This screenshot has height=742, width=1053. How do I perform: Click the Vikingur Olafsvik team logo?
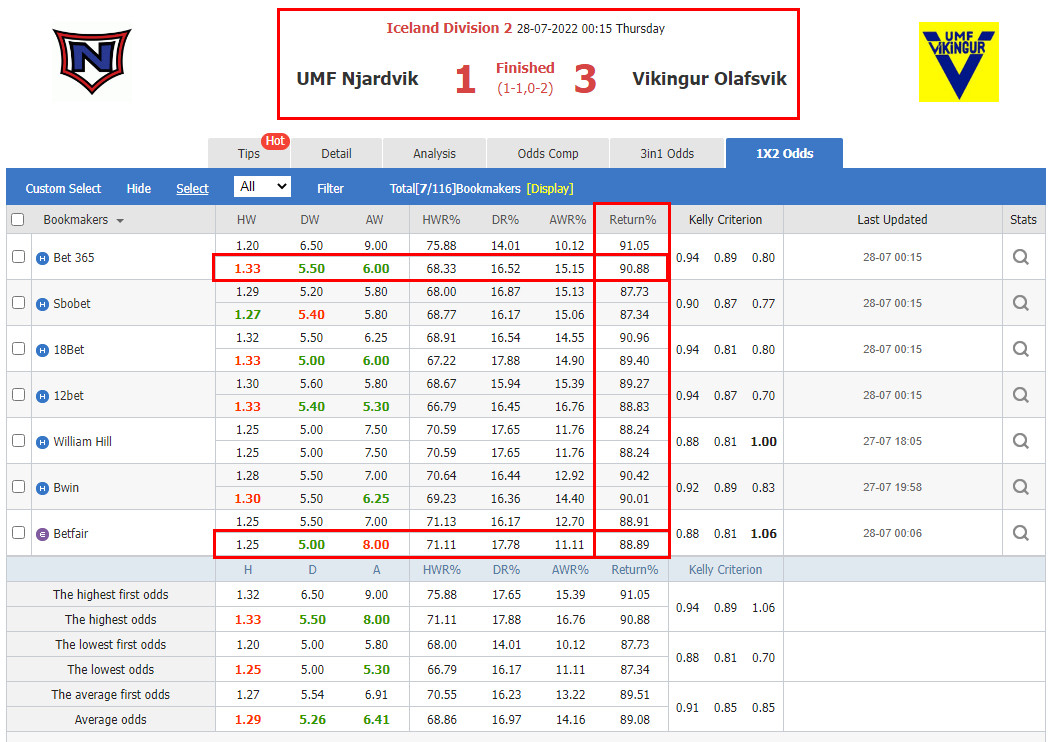958,62
